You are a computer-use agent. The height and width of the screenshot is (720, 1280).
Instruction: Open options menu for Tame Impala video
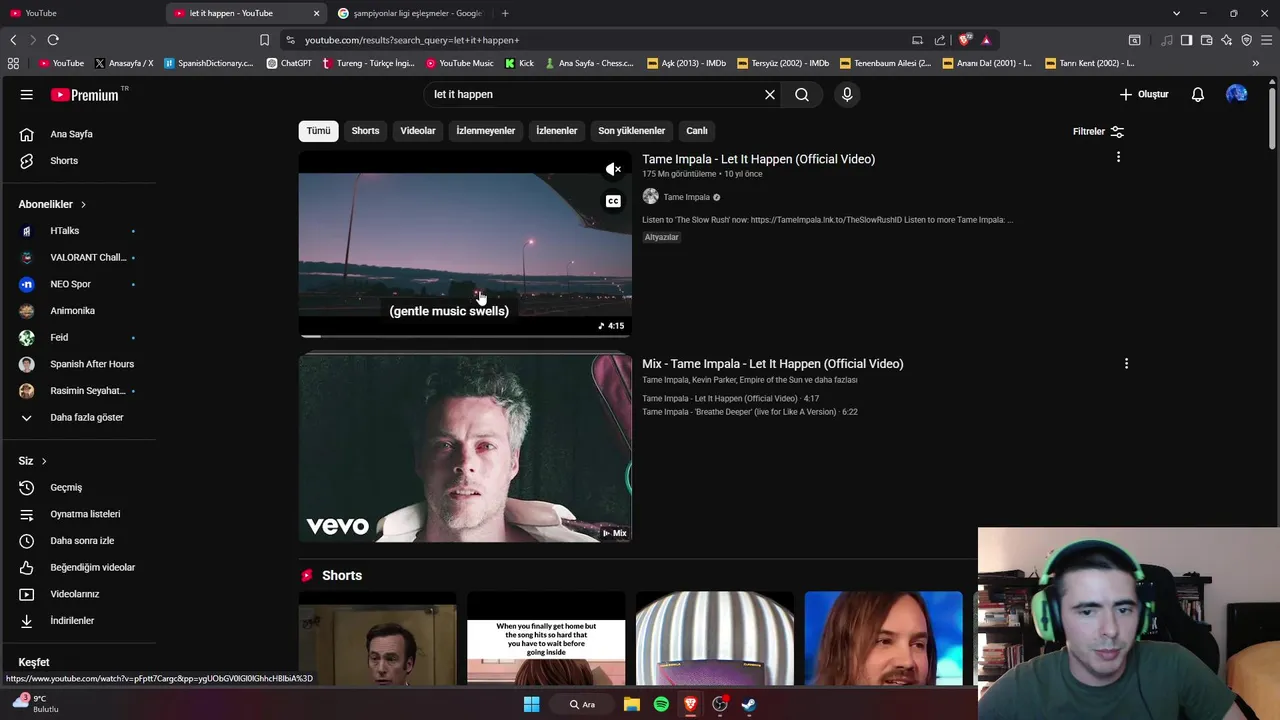coord(1118,157)
